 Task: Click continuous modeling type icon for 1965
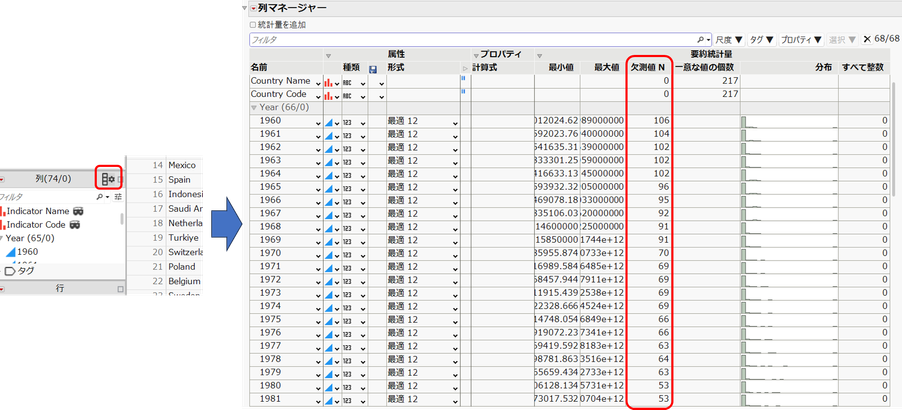330,189
